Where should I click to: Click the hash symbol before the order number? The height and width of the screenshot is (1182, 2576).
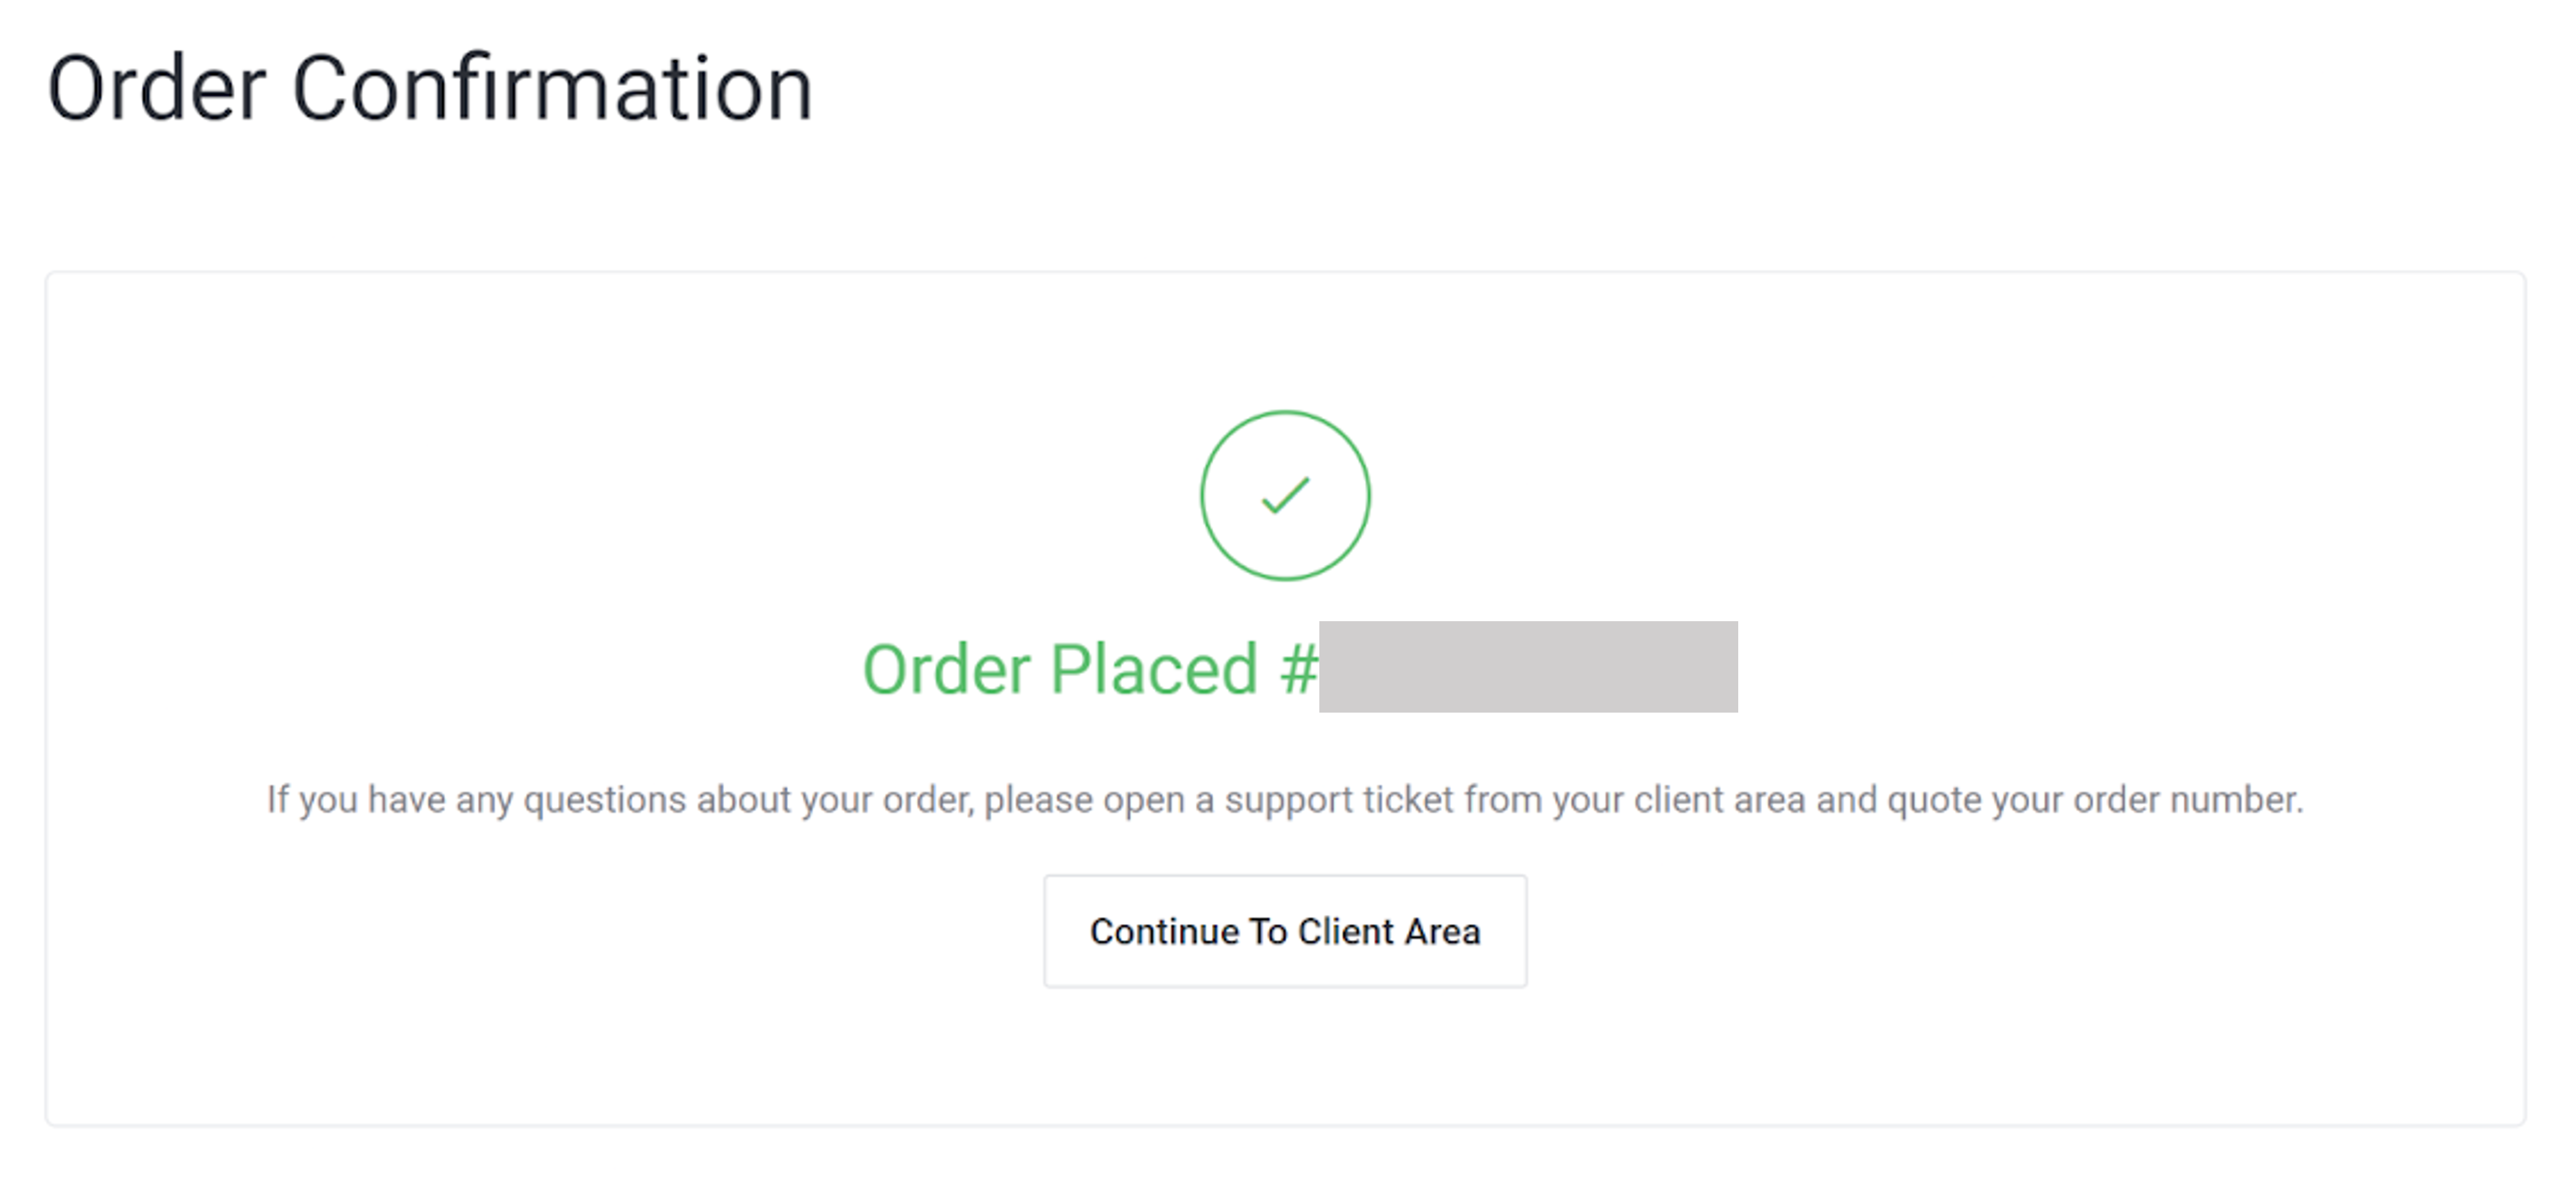click(1299, 668)
